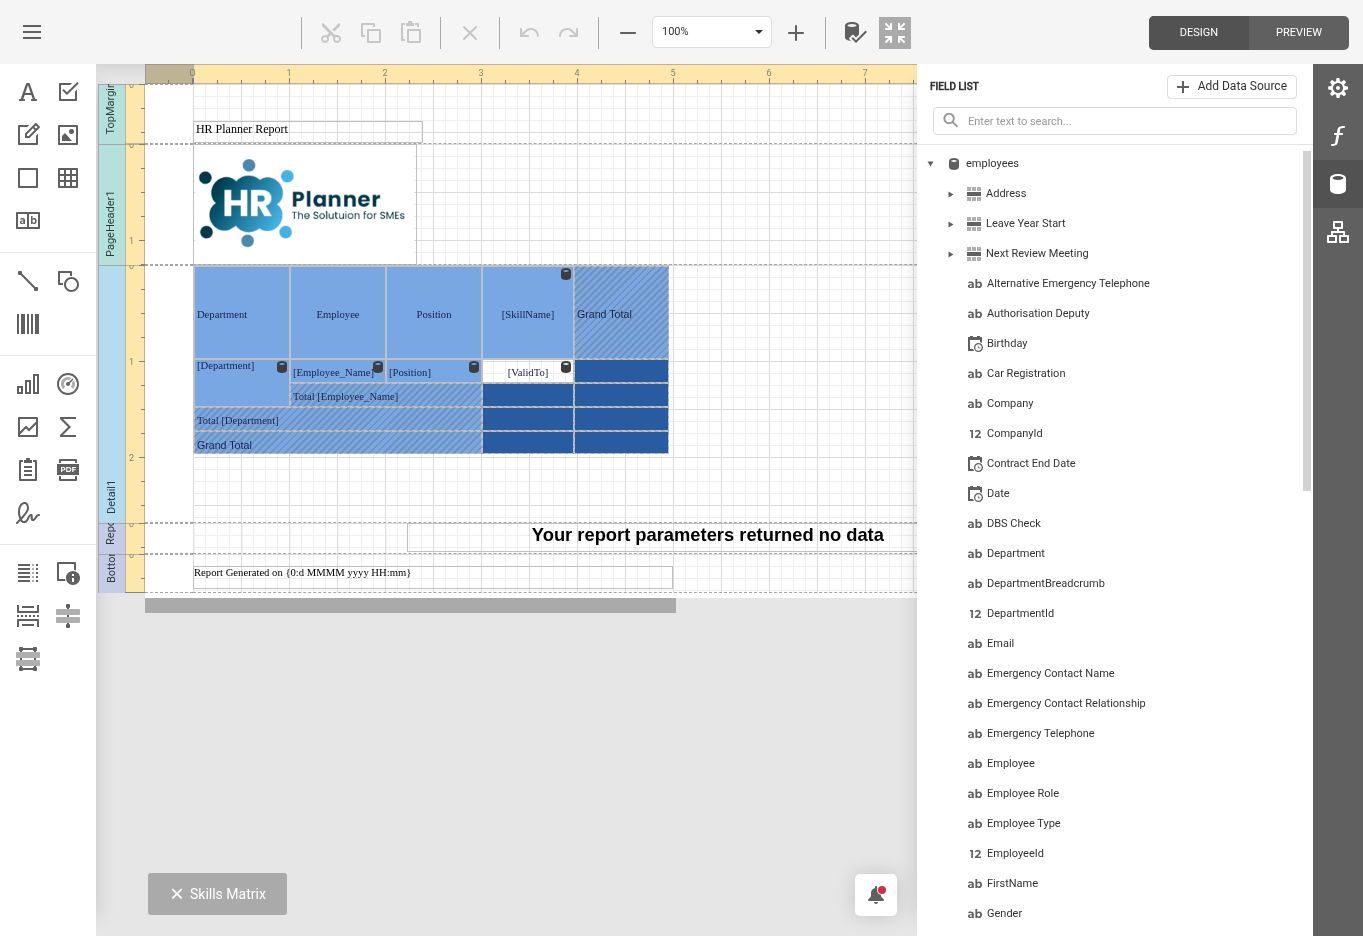Switch to the Preview tab
This screenshot has width=1363, height=936.
1298,32
